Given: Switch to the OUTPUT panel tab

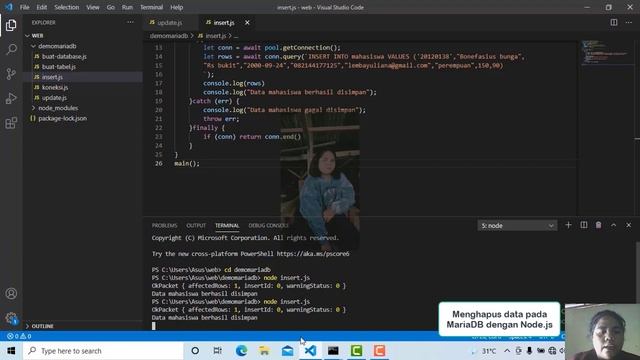Looking at the screenshot, I should [196, 225].
